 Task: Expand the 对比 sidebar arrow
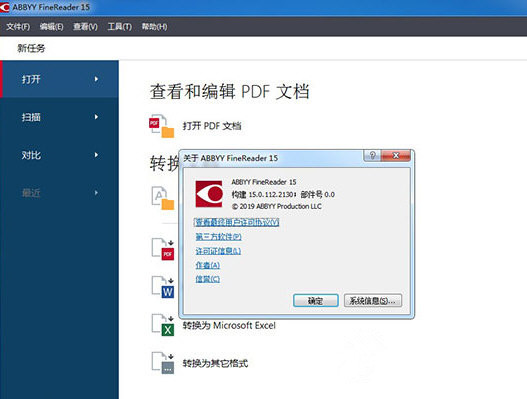coord(96,155)
